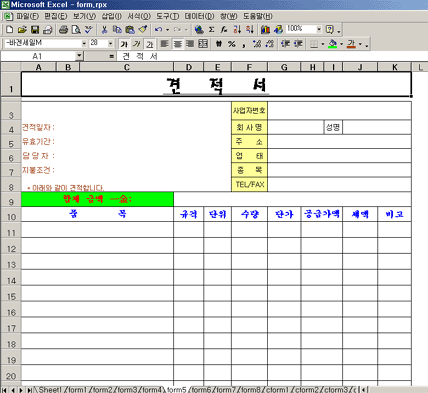Select column C header
This screenshot has height=393, width=428.
click(127, 67)
